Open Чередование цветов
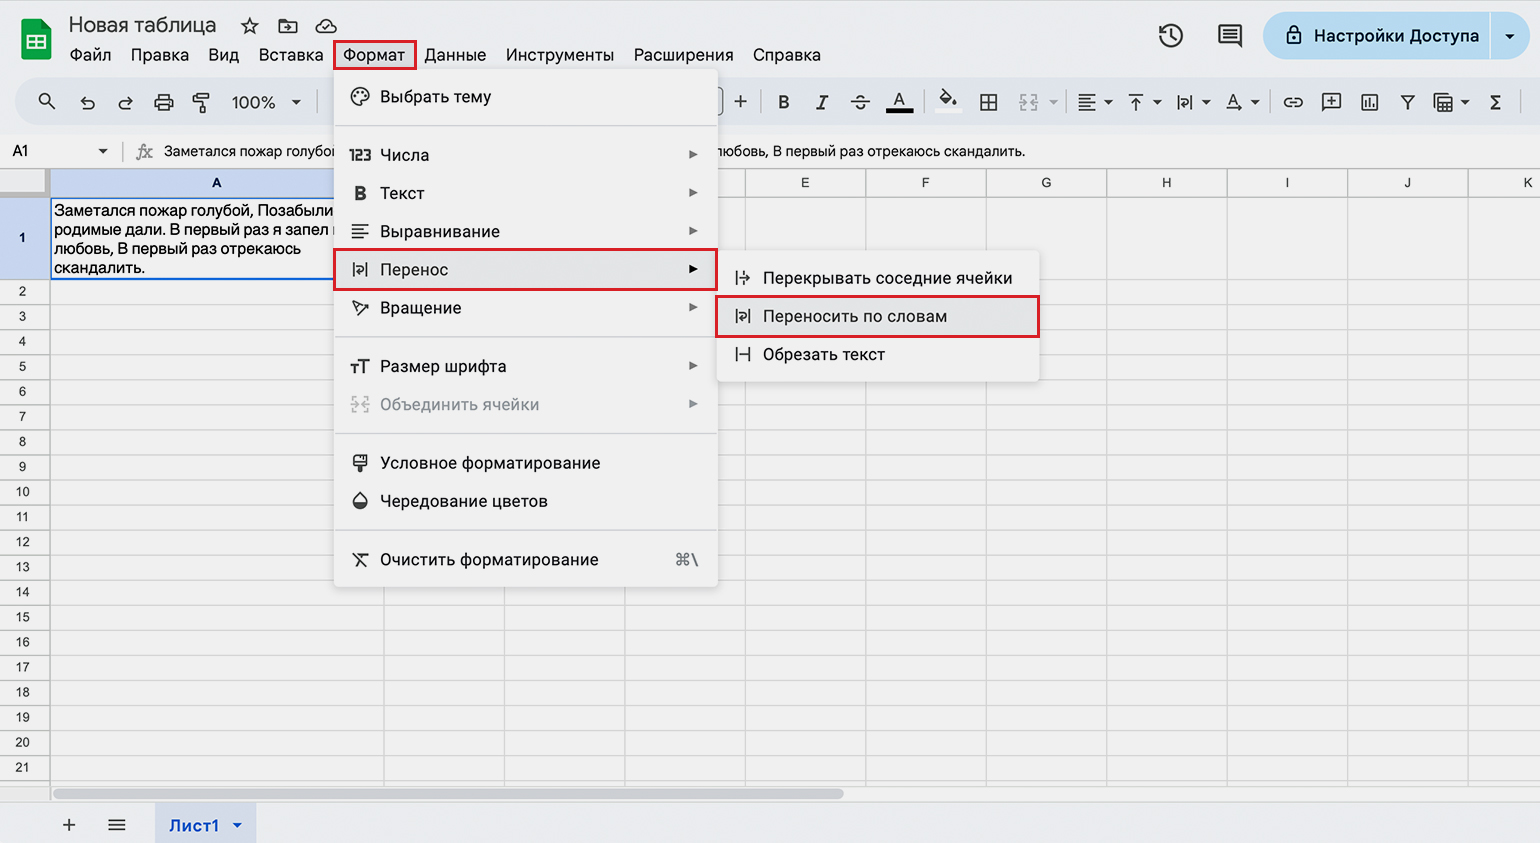The height and width of the screenshot is (843, 1540). point(526,501)
